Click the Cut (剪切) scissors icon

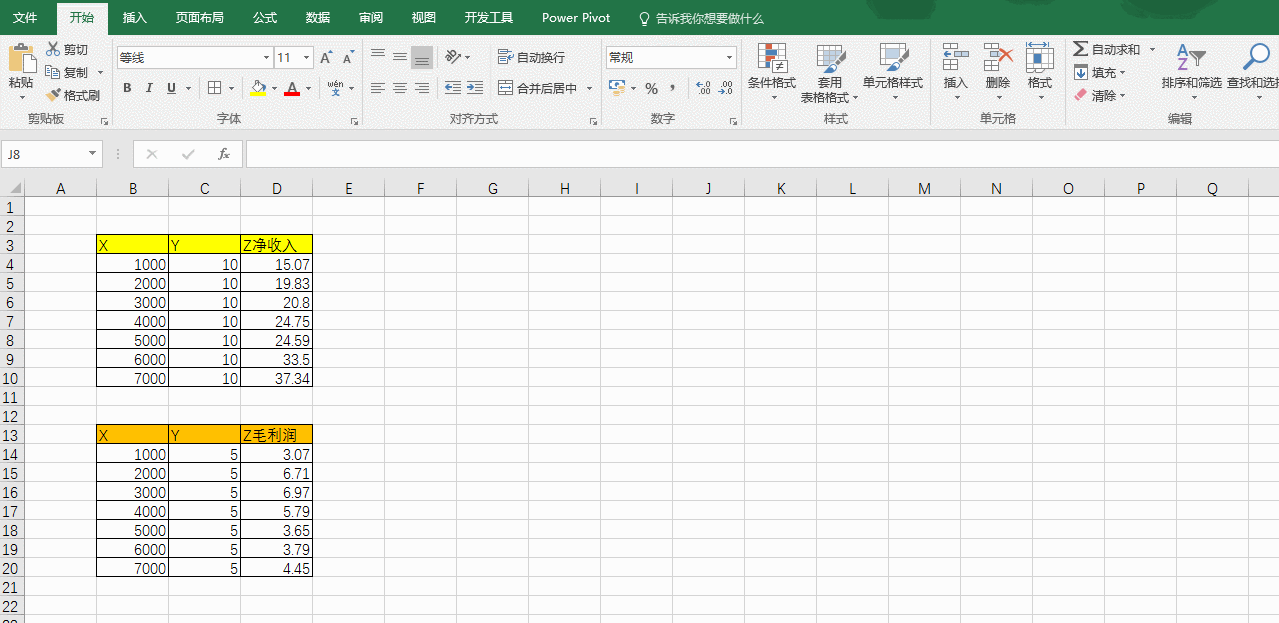[x=53, y=49]
